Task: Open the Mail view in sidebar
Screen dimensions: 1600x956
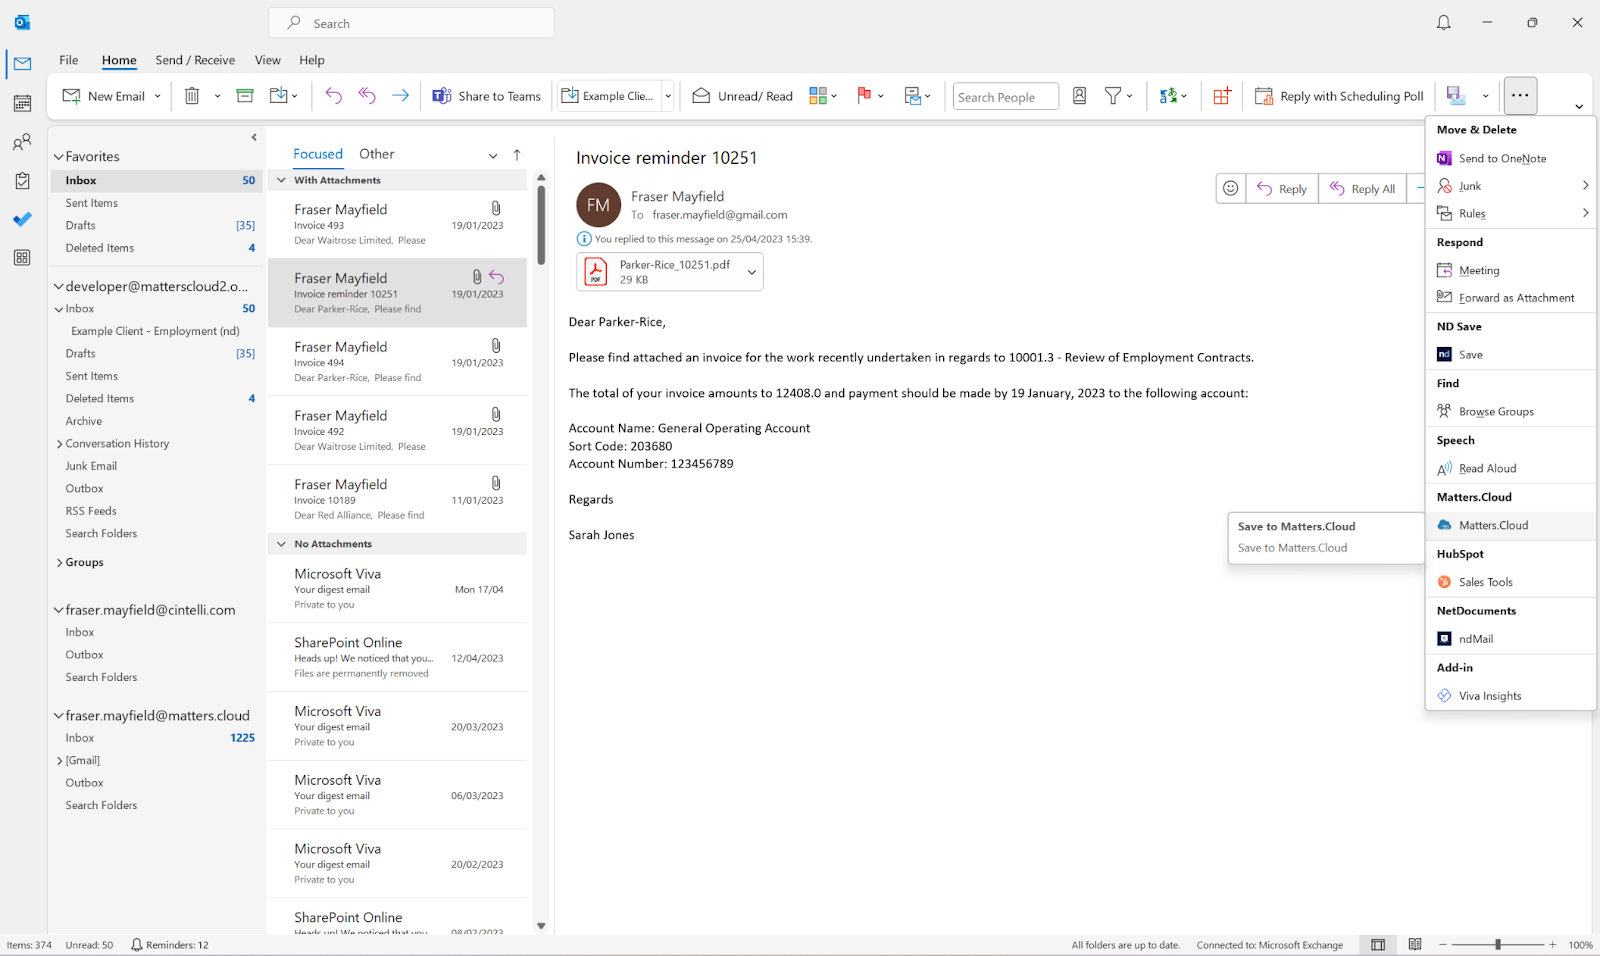Action: (x=22, y=64)
